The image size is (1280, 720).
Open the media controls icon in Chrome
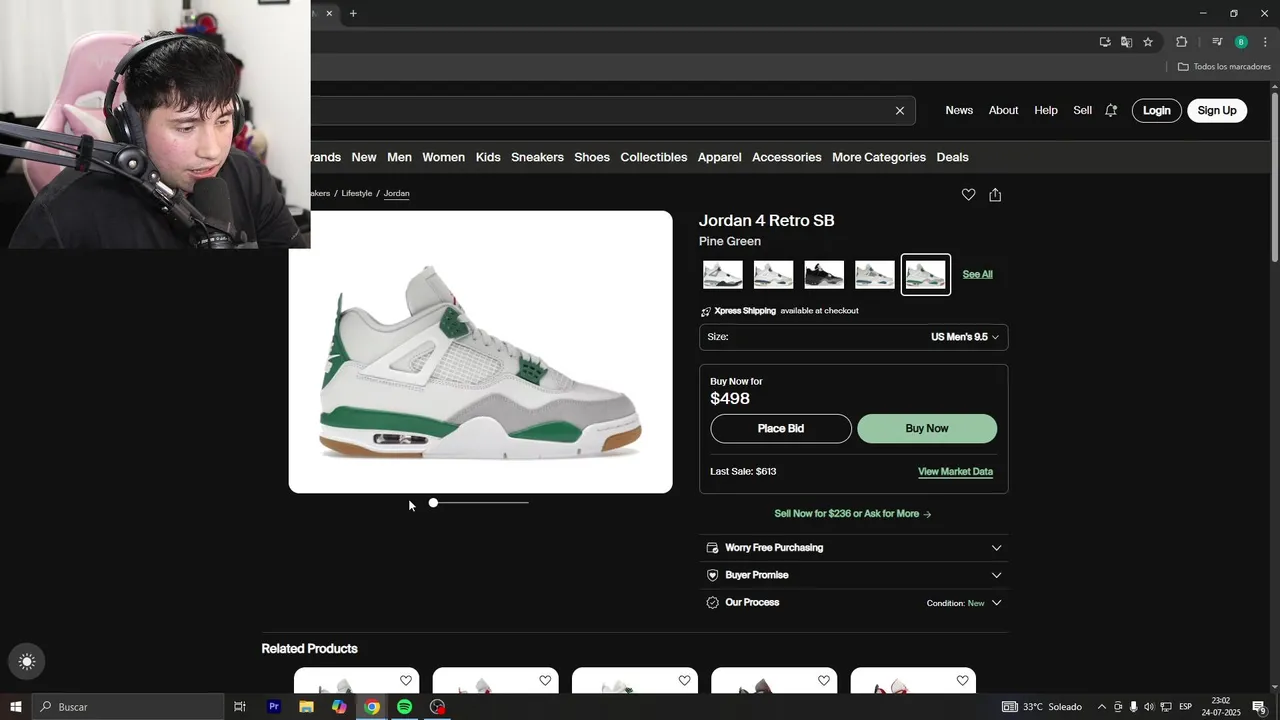(x=1217, y=42)
